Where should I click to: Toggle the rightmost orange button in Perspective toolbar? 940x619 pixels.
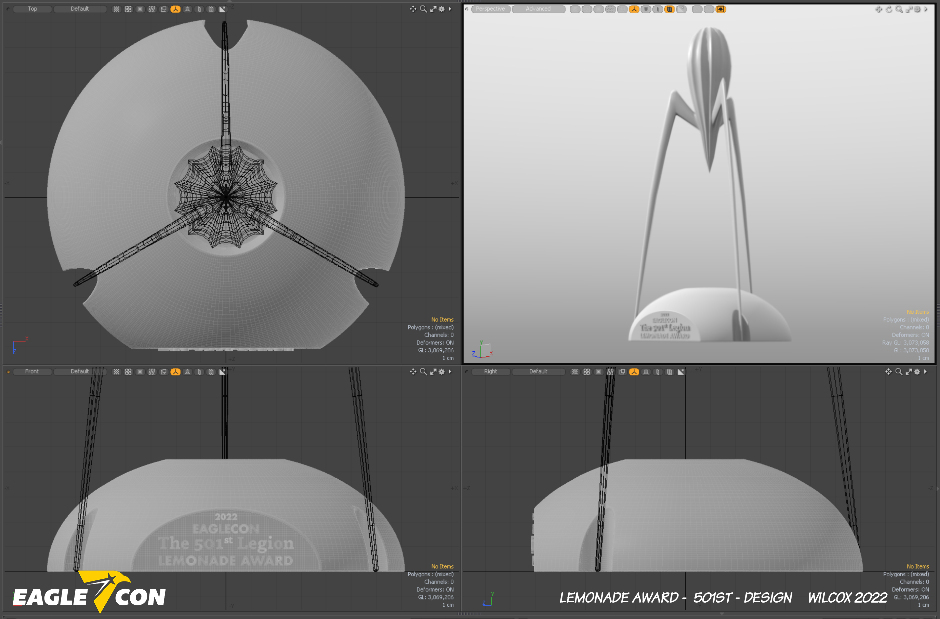tap(720, 9)
